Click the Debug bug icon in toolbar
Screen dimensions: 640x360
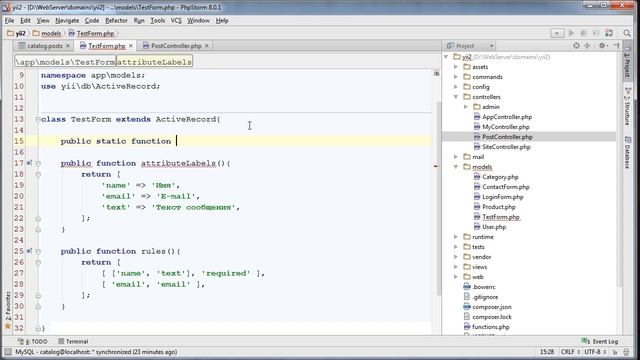584,33
